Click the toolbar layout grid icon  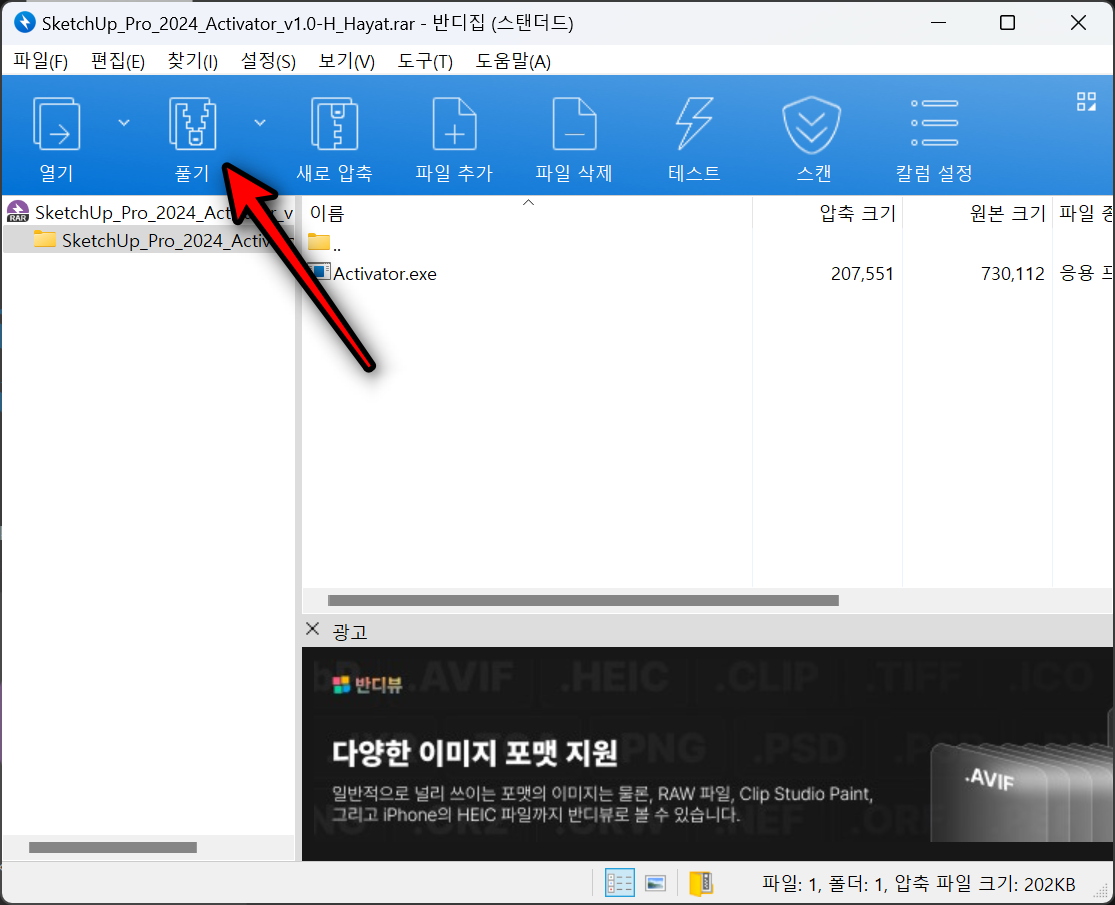coord(1086,102)
